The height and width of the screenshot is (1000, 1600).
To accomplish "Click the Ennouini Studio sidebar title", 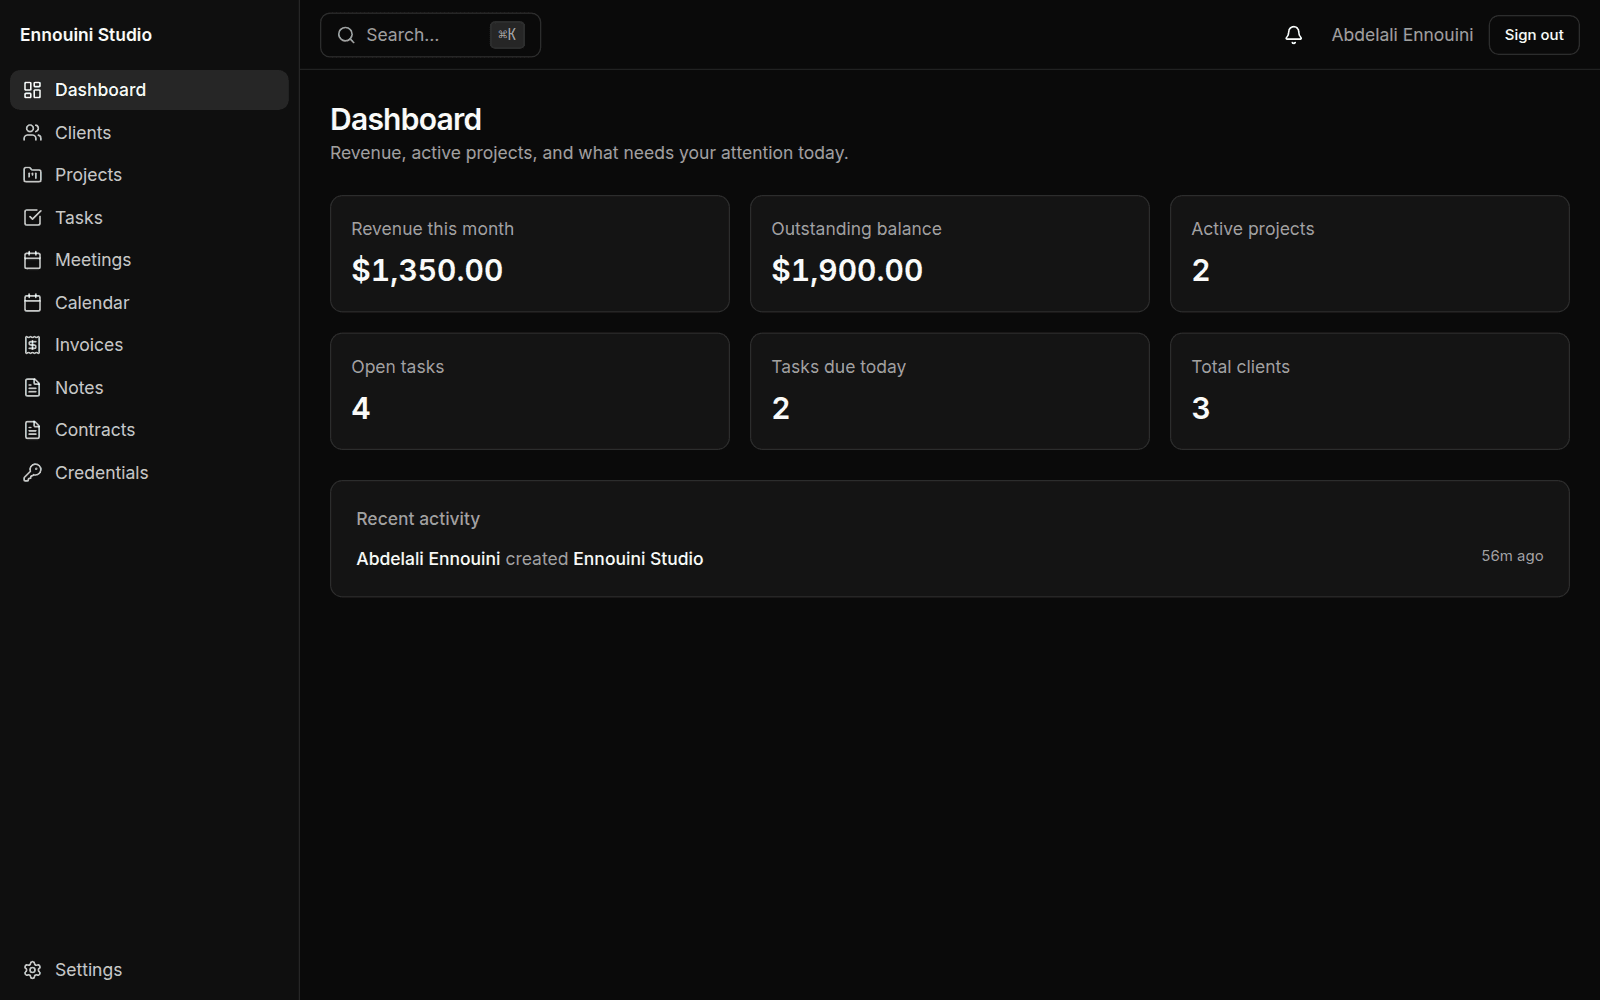I will coord(86,35).
